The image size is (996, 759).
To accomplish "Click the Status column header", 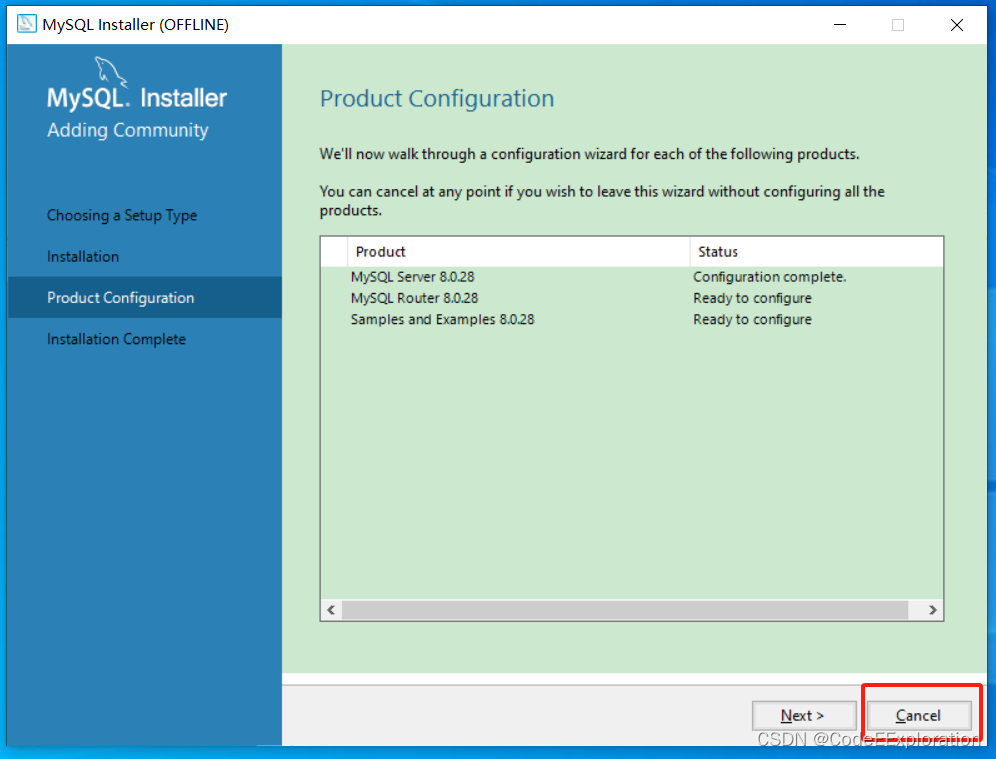I will click(x=816, y=252).
